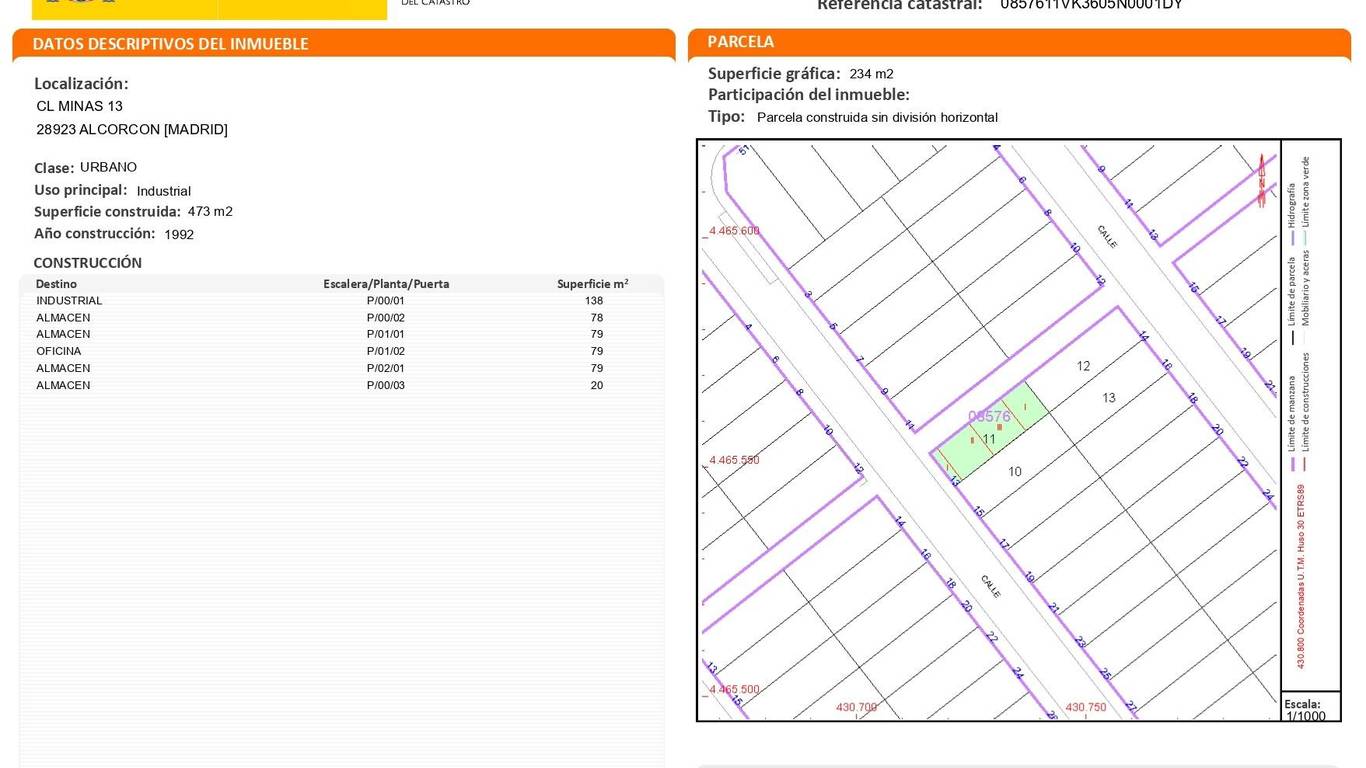
Task: Select 'ALMACEN' in the P/02/01 row
Action: (63, 368)
